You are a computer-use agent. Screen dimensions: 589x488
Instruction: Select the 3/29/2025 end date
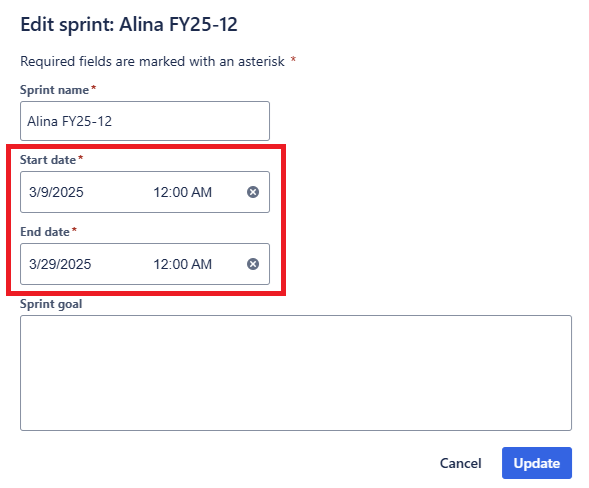click(x=60, y=264)
